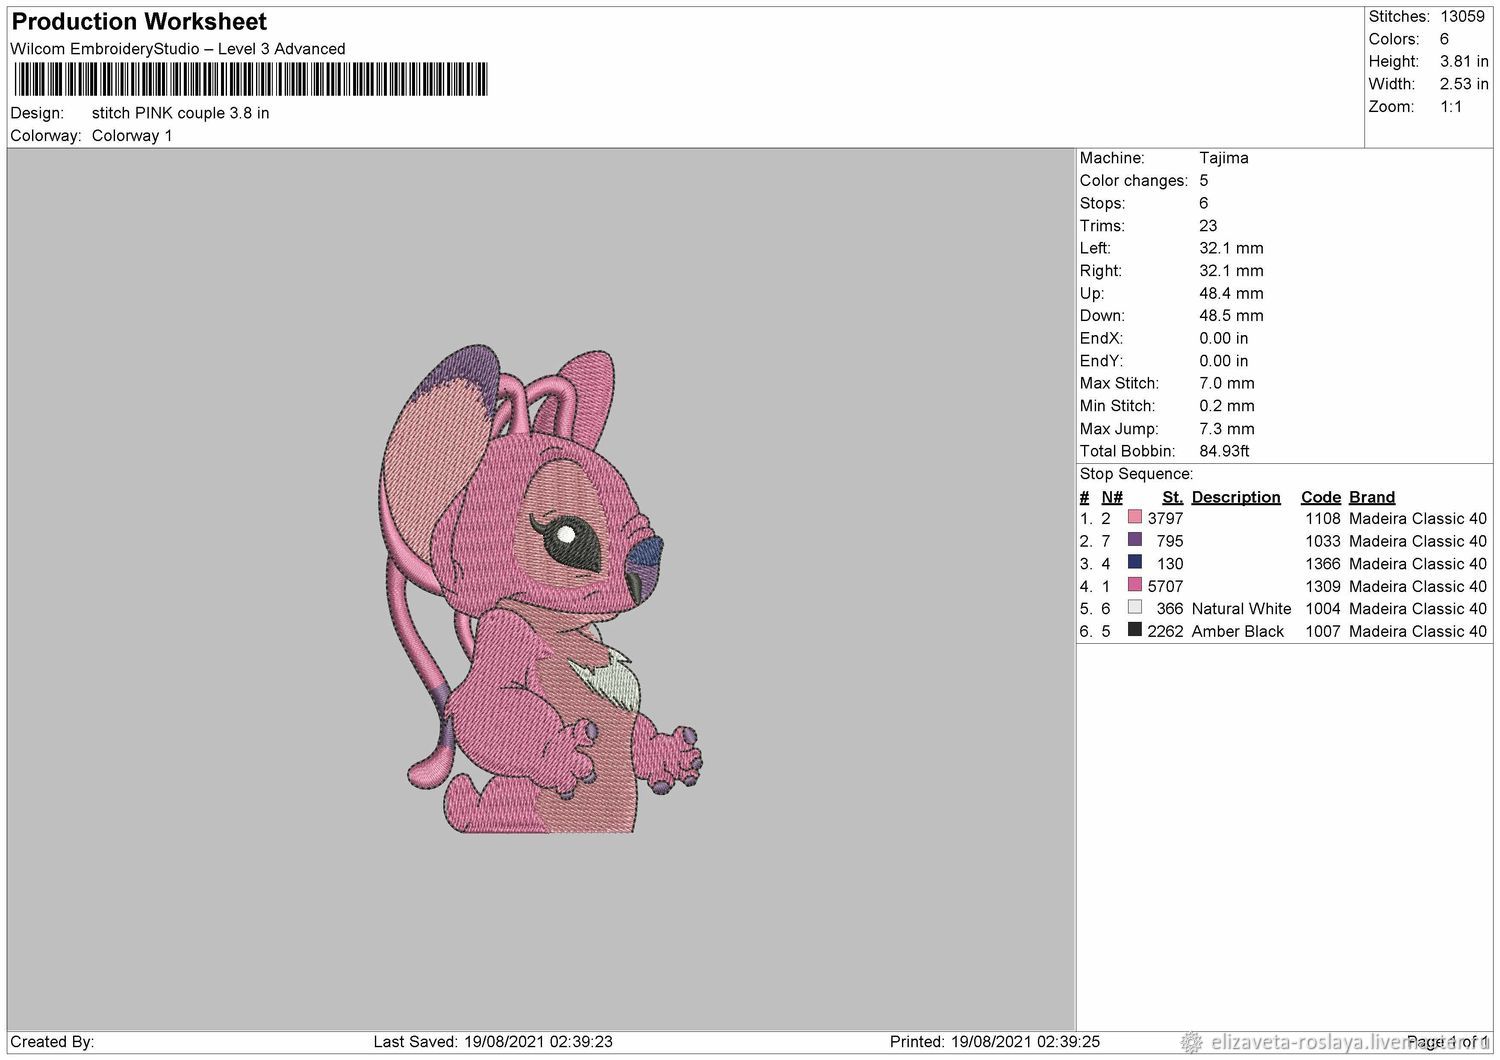Click thread code '1366'

1322,564
